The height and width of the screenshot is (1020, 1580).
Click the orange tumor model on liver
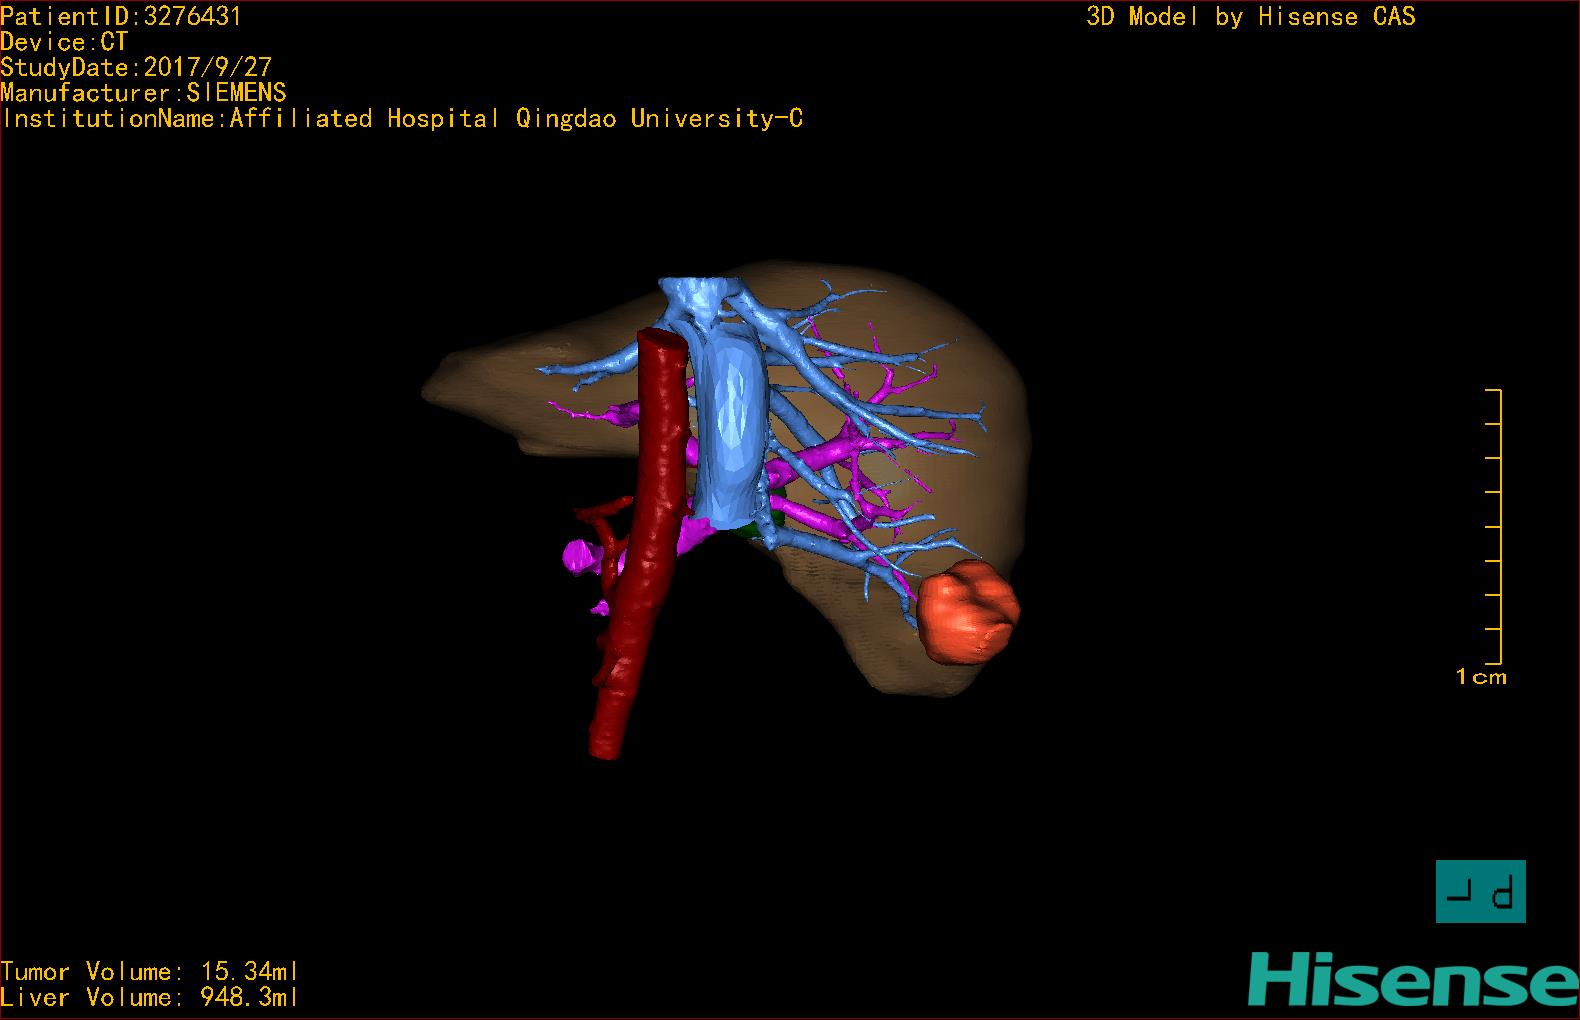point(967,611)
